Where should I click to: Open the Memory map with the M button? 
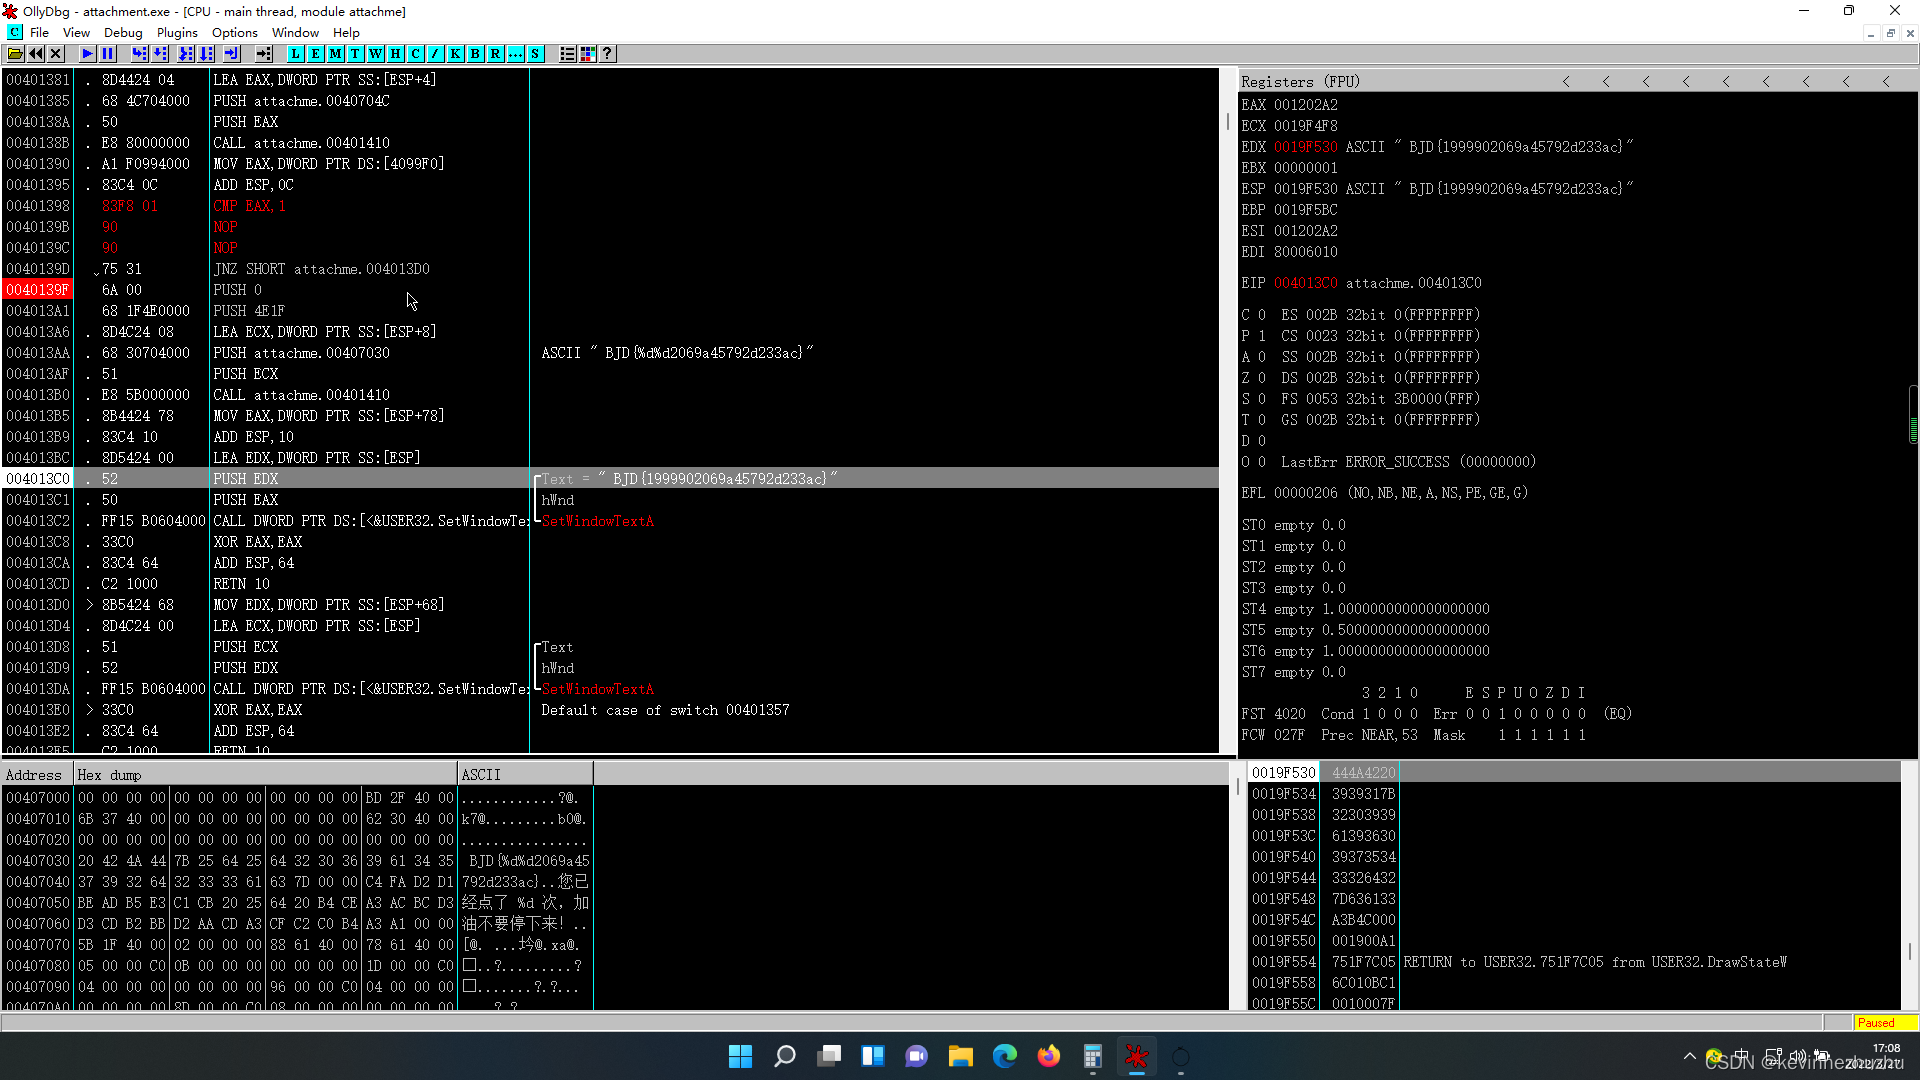point(336,54)
